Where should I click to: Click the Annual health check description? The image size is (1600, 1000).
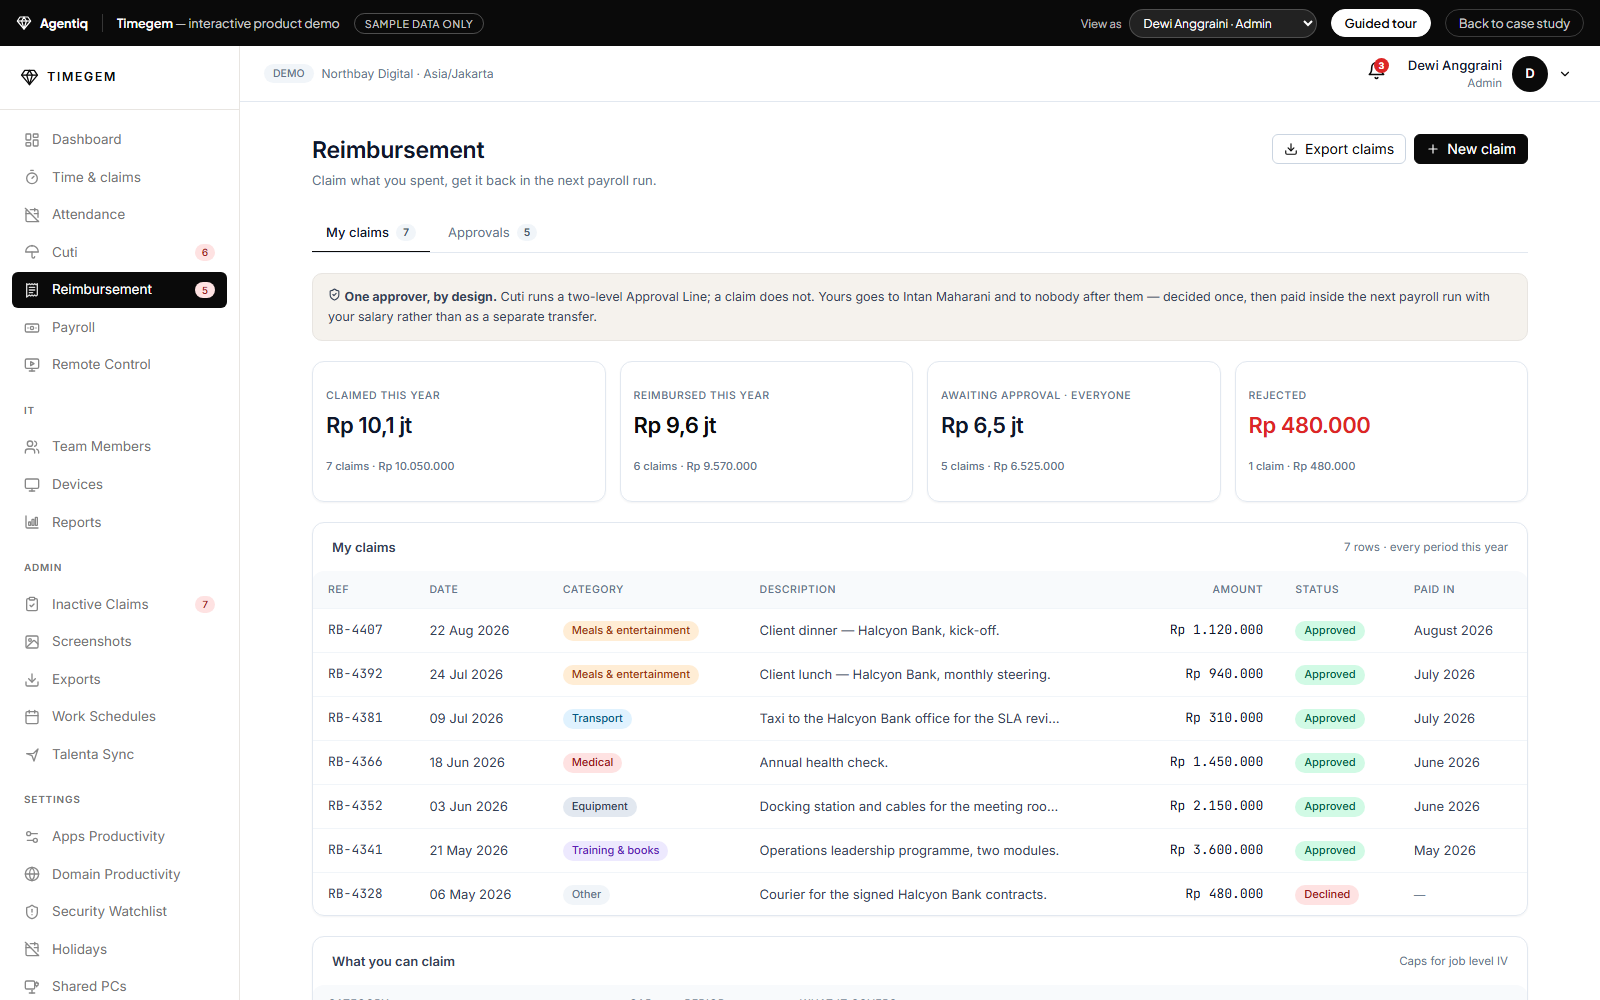823,763
